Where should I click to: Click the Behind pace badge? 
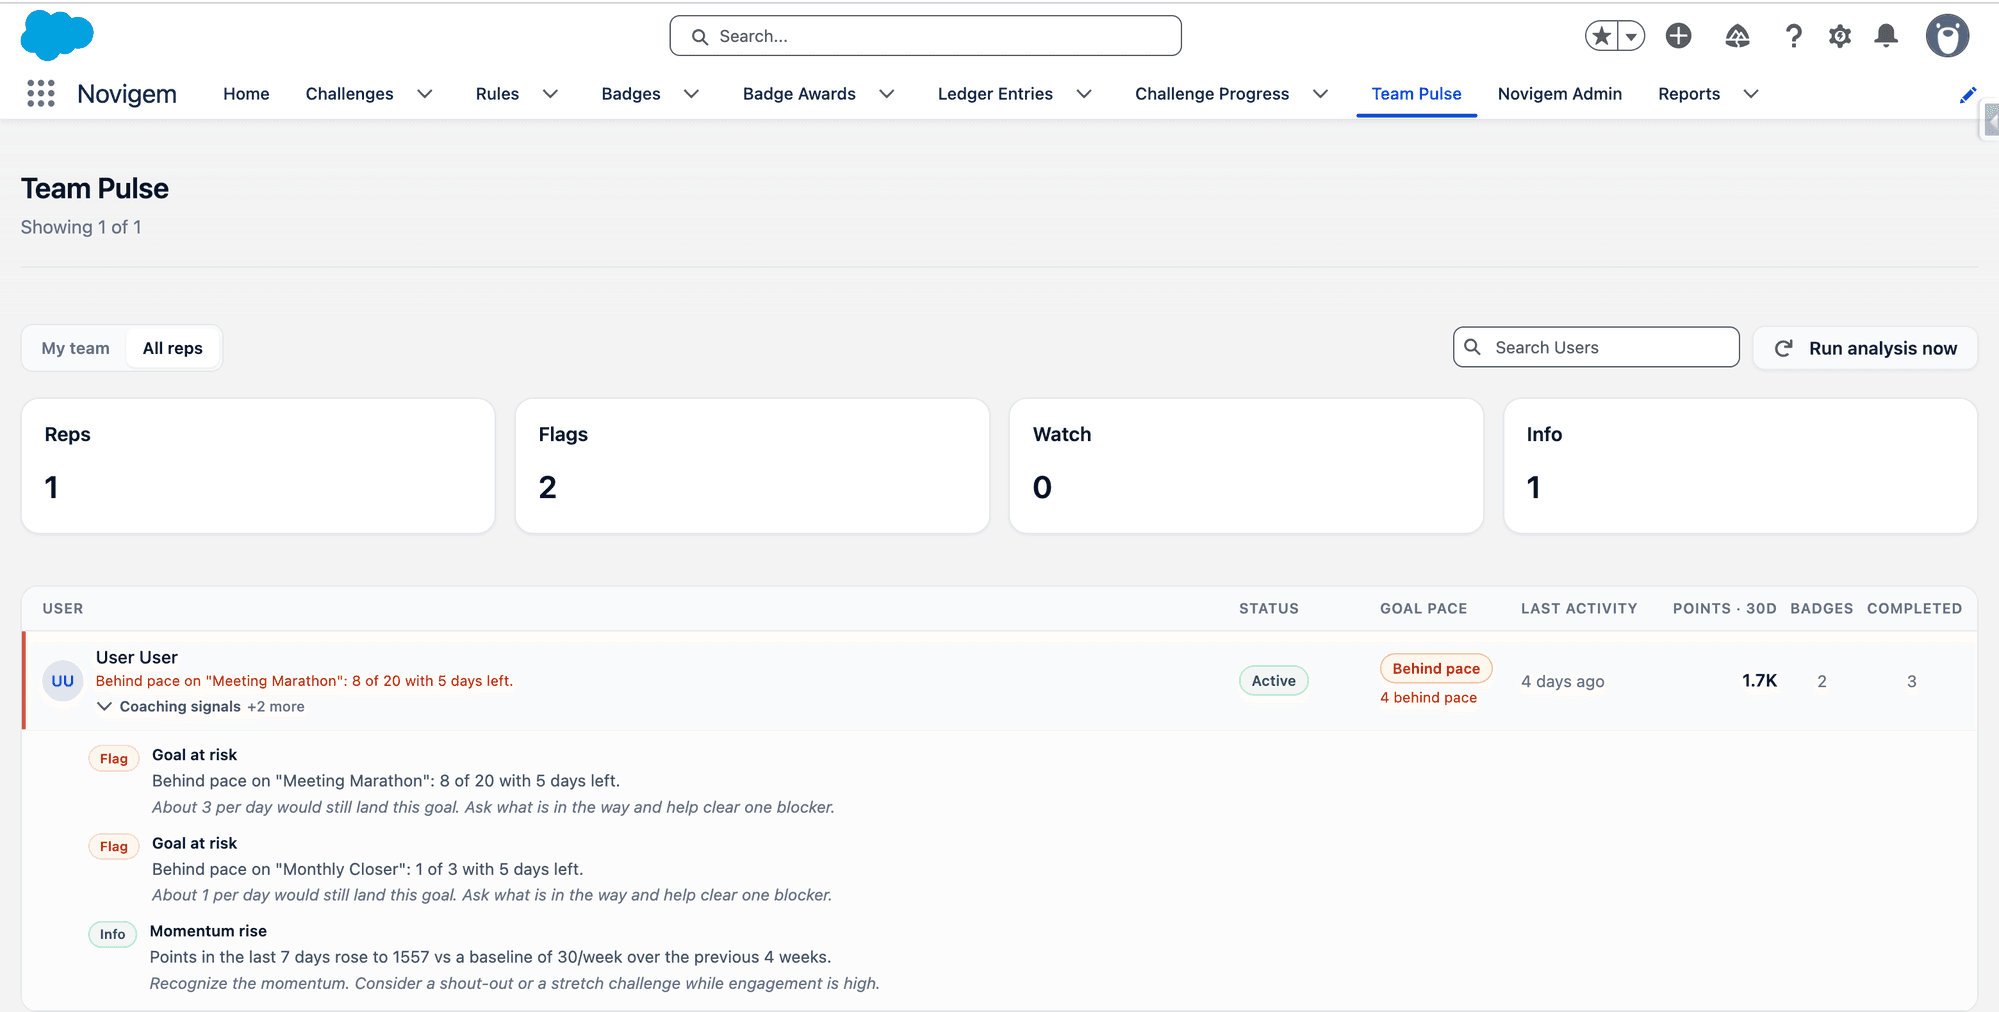[x=1436, y=668]
